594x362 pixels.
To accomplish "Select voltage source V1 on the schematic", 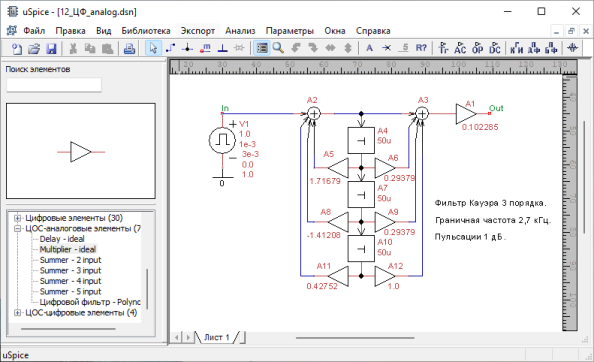I will coord(222,140).
